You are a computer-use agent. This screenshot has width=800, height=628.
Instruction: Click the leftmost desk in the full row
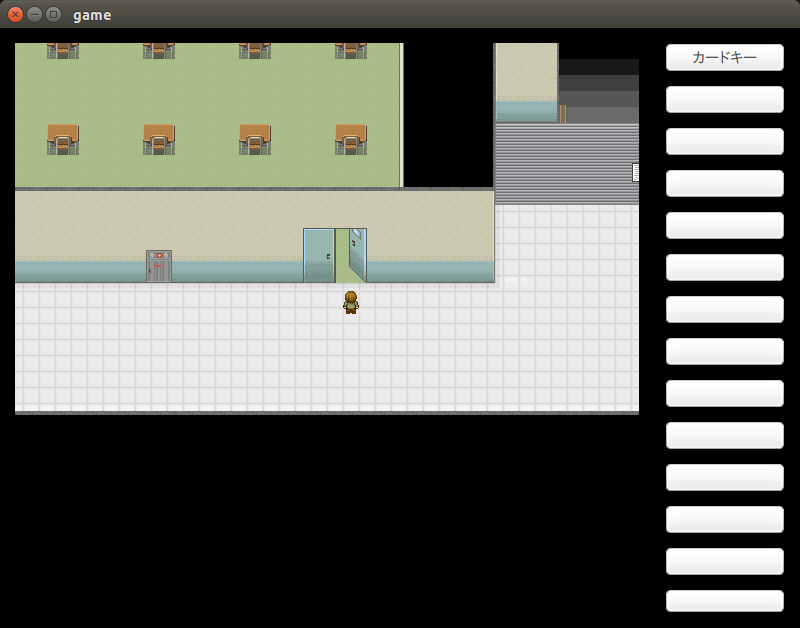(63, 139)
